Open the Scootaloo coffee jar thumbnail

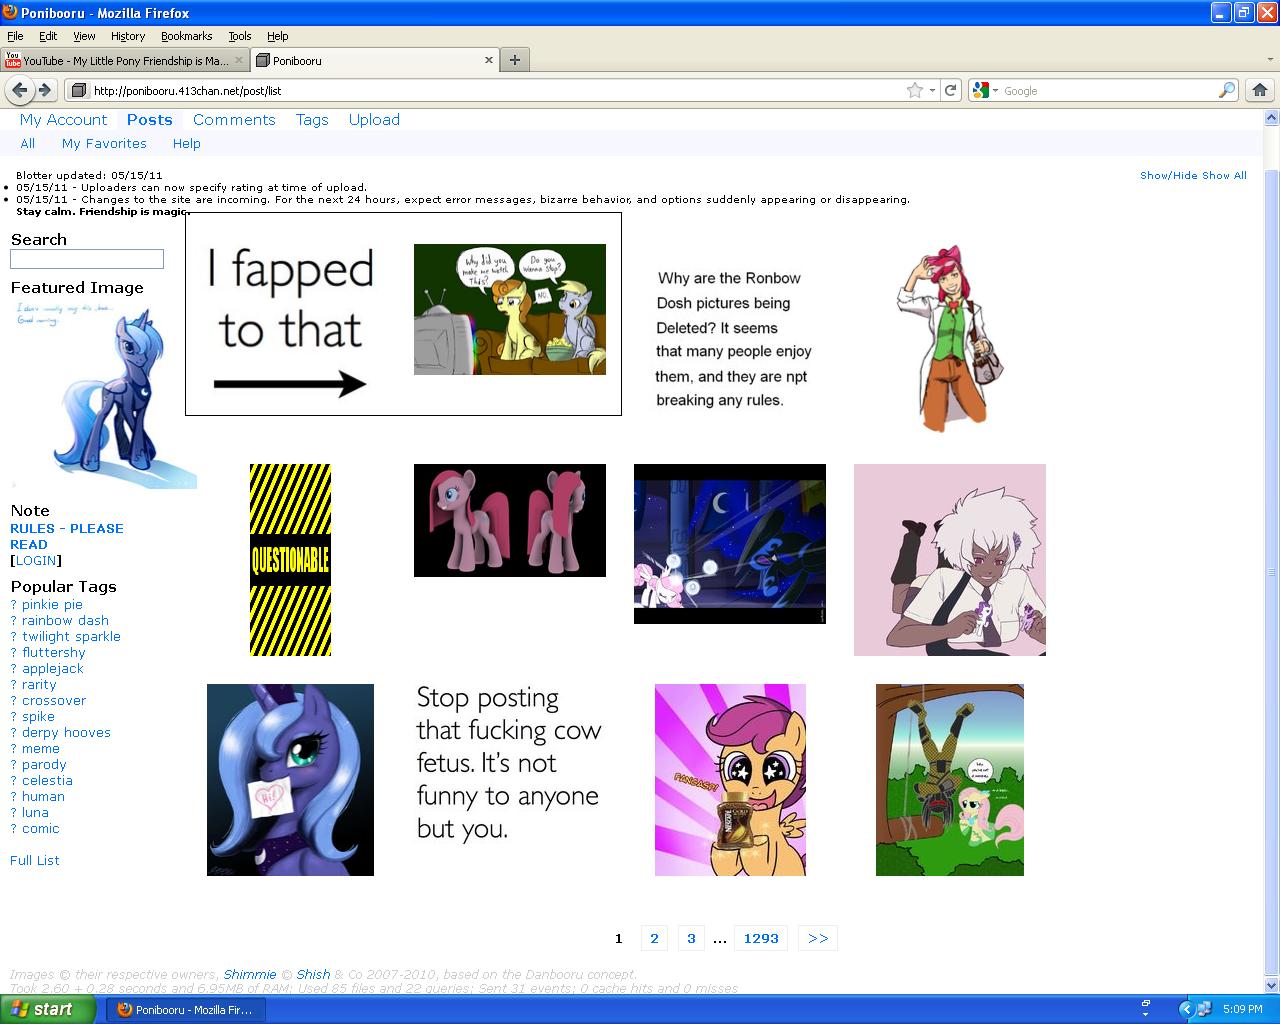tap(730, 780)
